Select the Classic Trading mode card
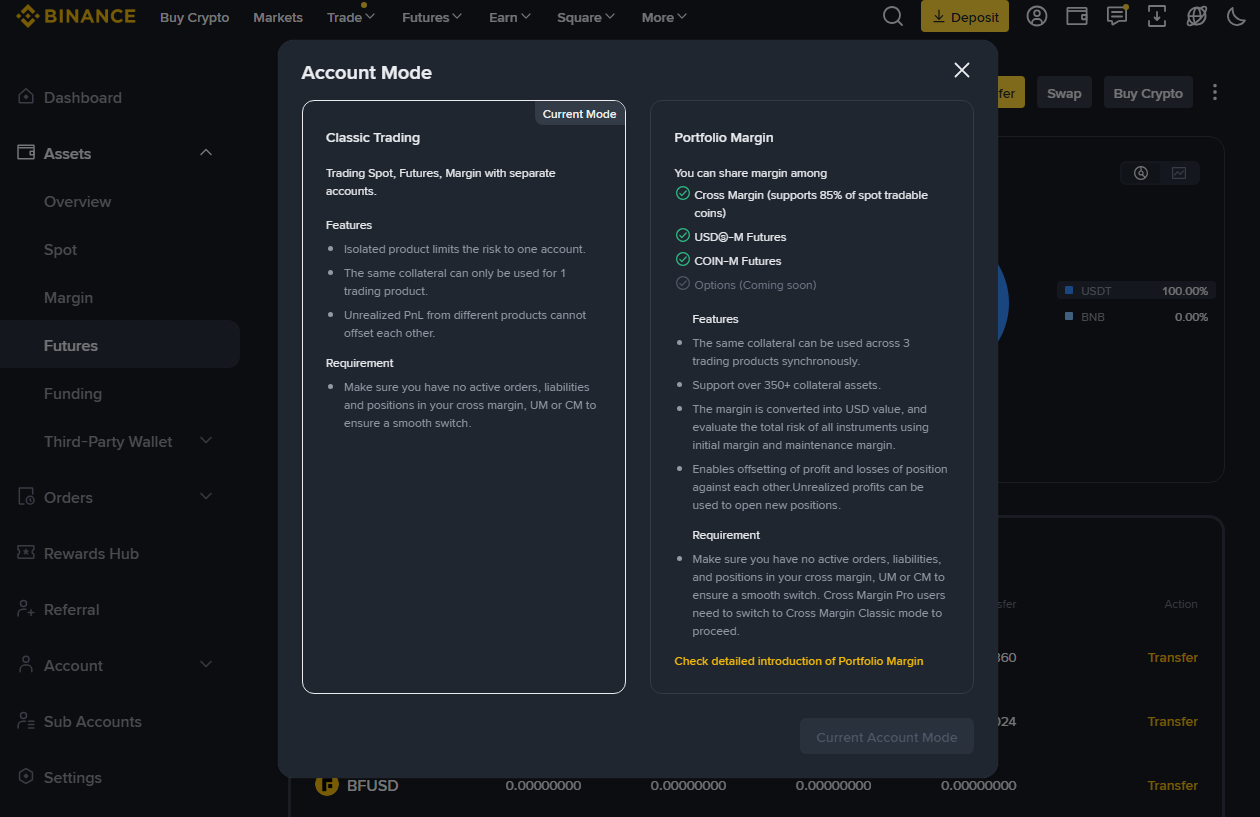1260x817 pixels. (x=464, y=397)
